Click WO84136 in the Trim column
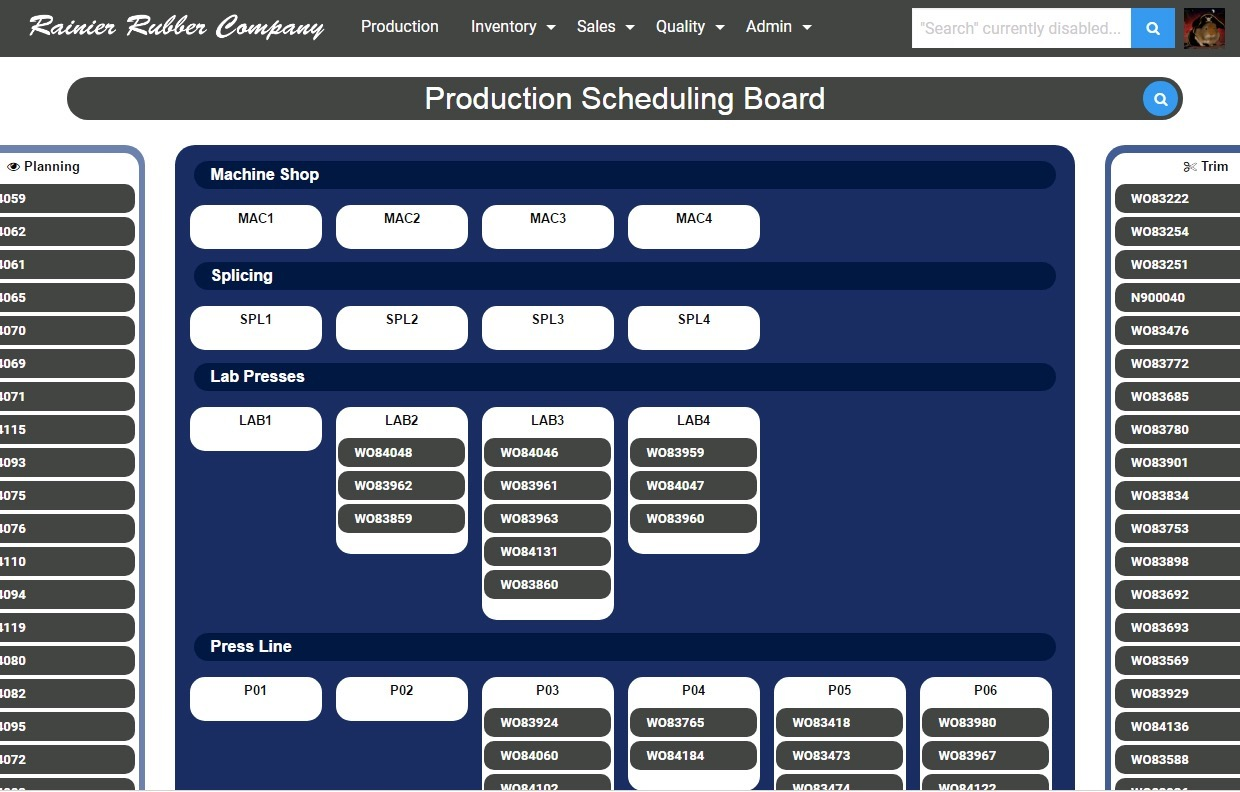The height and width of the screenshot is (792, 1240). [1178, 727]
